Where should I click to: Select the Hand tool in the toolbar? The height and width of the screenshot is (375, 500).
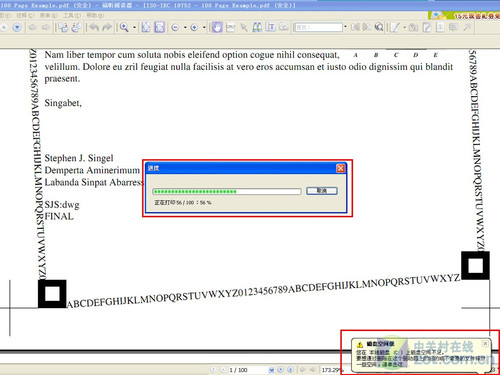(x=217, y=27)
